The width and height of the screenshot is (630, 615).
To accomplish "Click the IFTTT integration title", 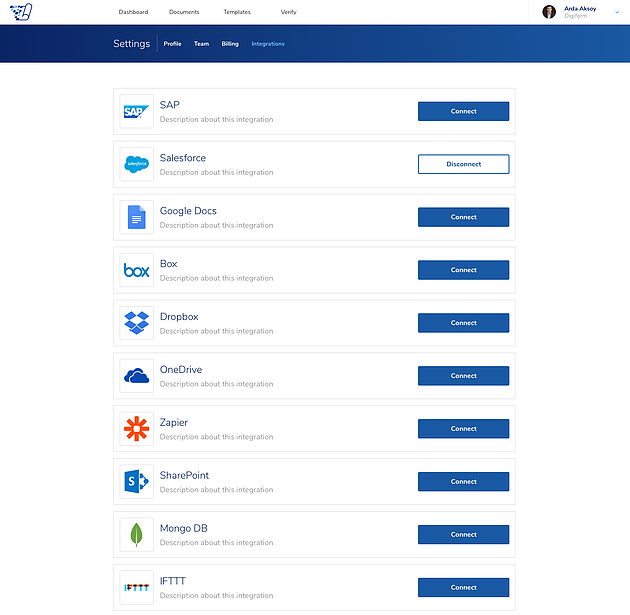I will pos(173,581).
